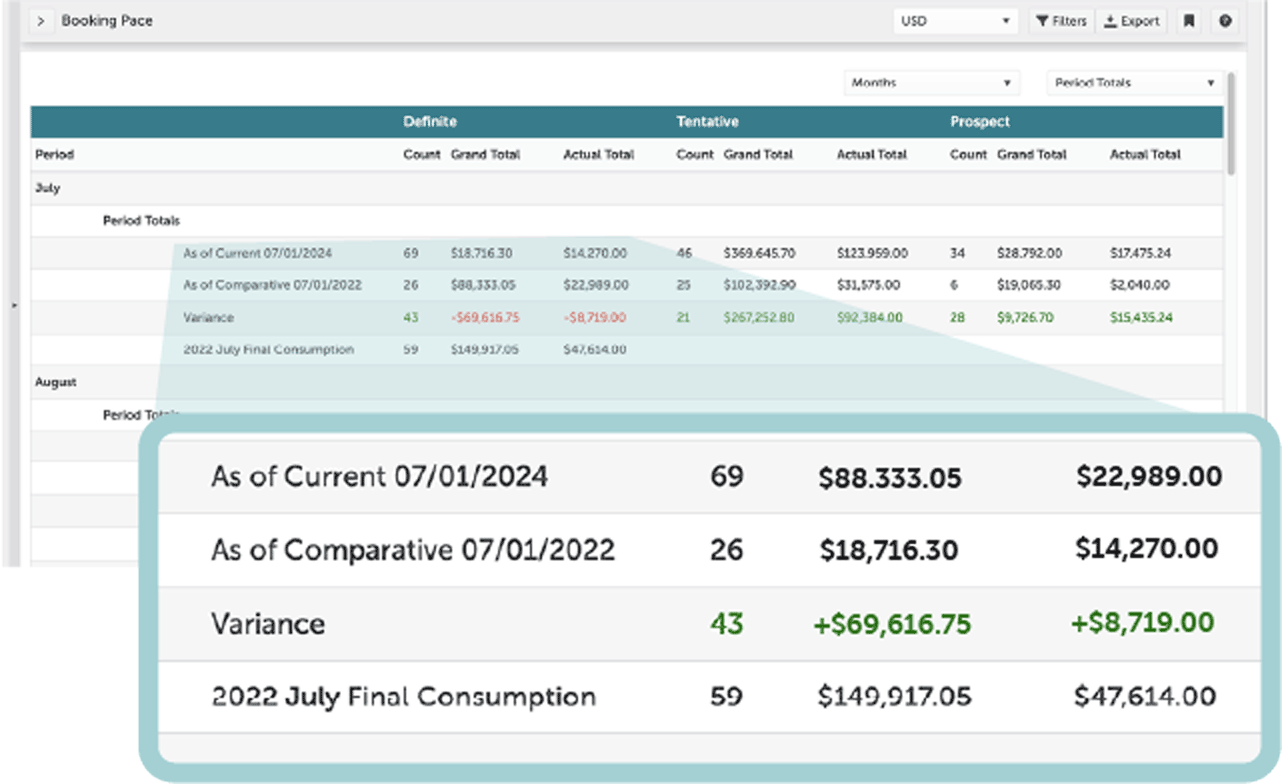Click the Tentative current Grand Total $369,645.70
This screenshot has width=1282, height=784.
pos(760,254)
